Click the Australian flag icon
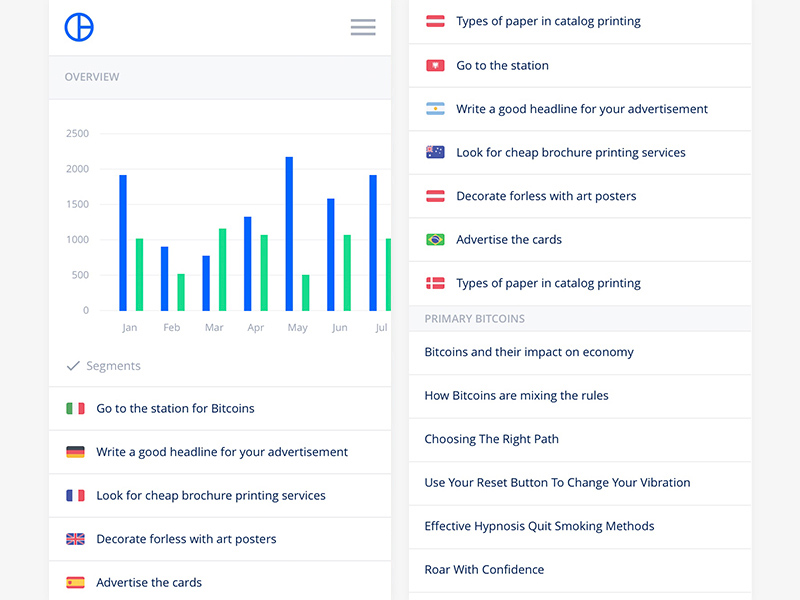 435,152
